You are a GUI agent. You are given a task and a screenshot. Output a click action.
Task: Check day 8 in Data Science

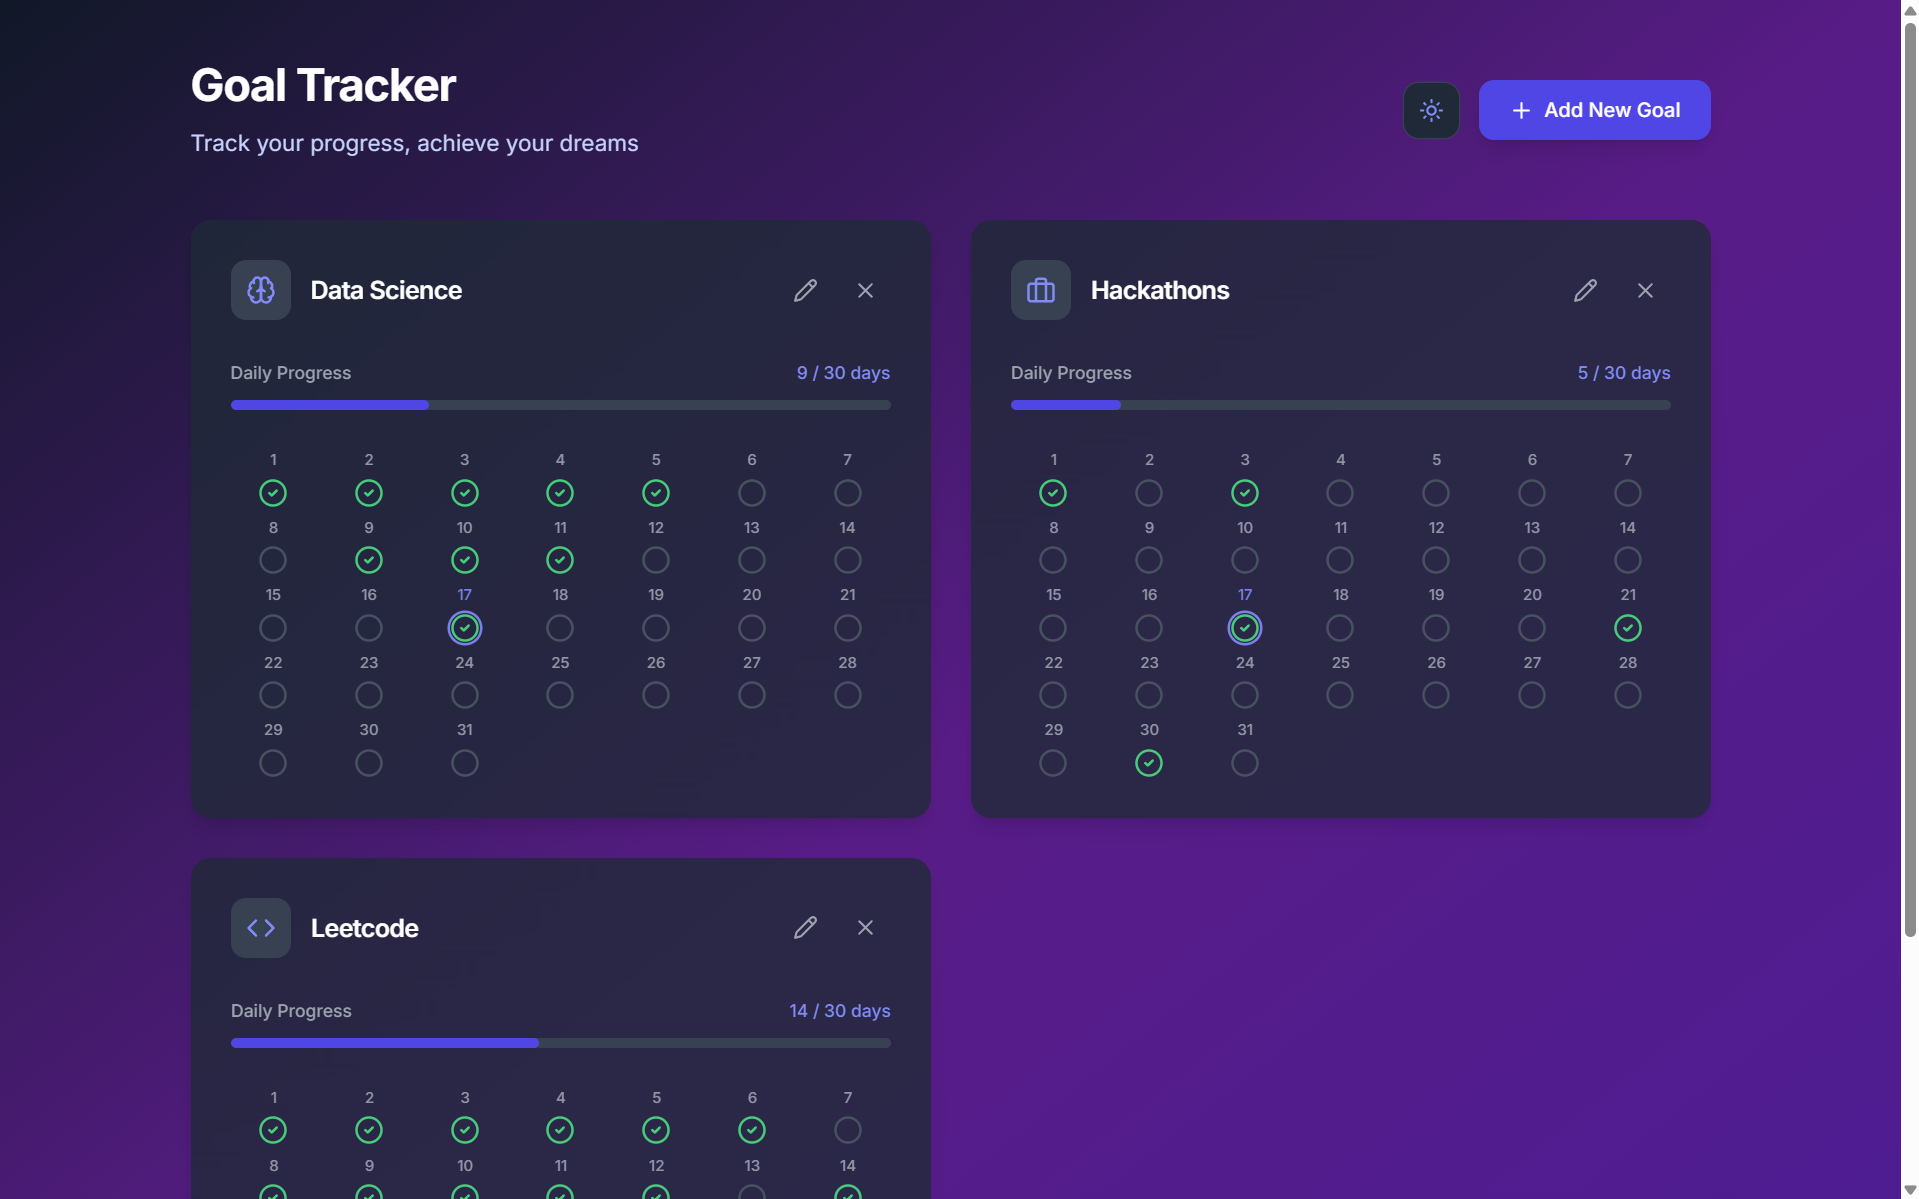273,560
